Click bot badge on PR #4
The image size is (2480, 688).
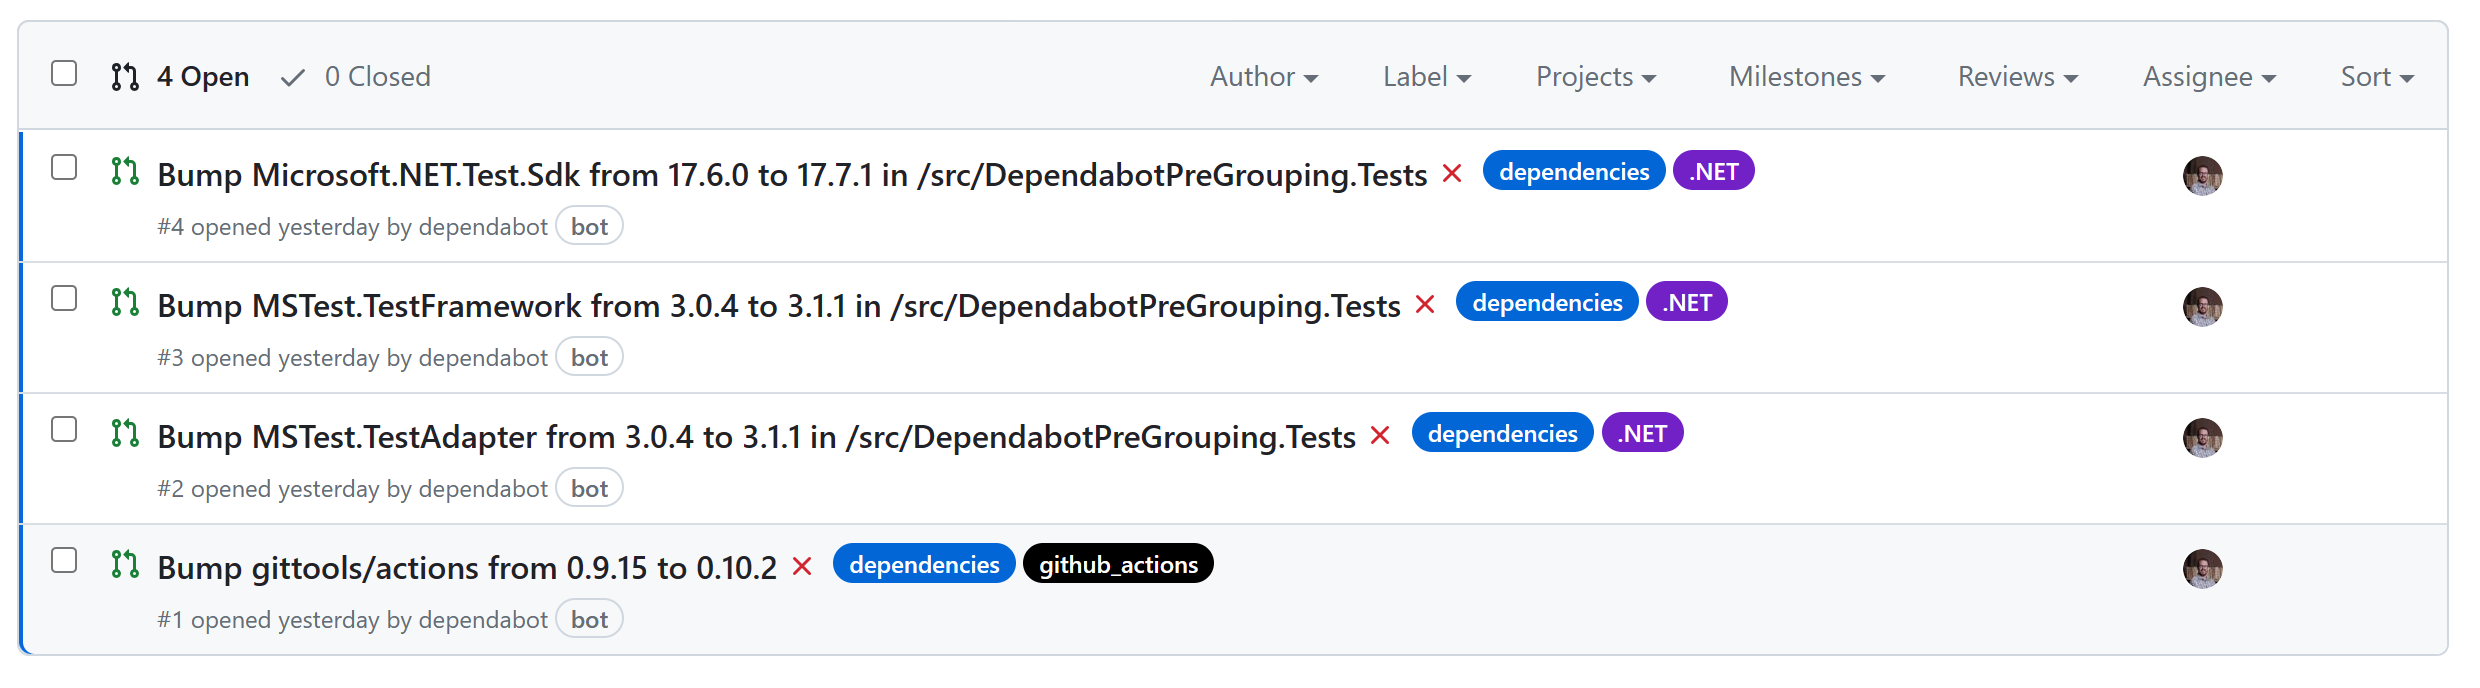589,227
